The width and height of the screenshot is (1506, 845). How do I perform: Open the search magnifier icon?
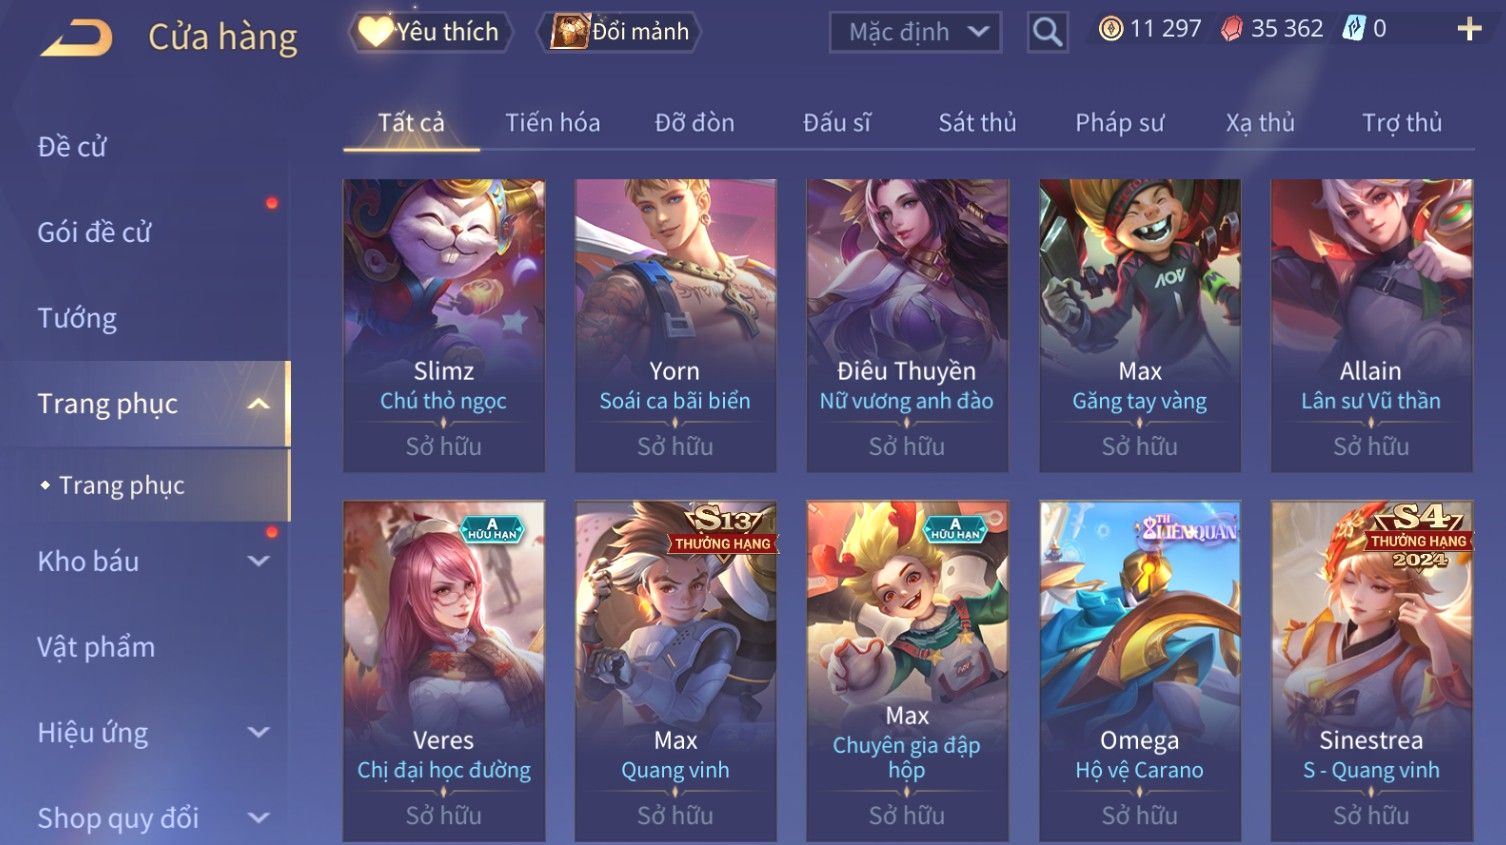[x=1047, y=32]
